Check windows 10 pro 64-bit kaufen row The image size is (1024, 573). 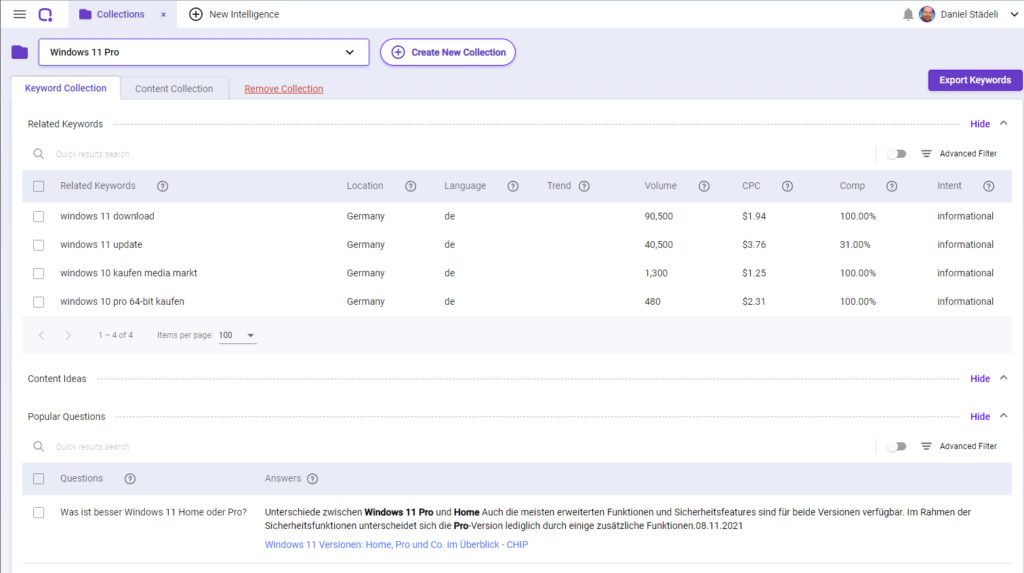39,302
